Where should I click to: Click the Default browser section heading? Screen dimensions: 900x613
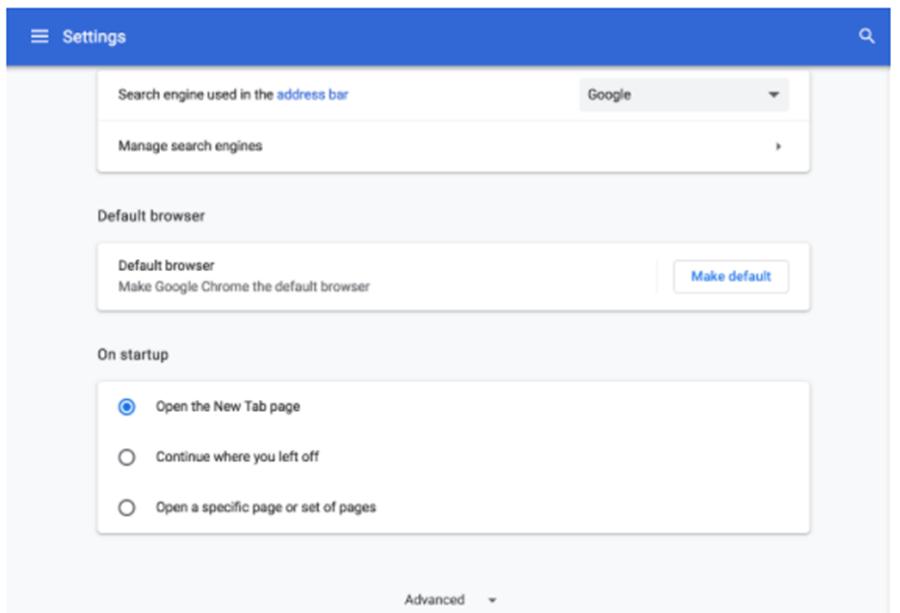(x=151, y=216)
